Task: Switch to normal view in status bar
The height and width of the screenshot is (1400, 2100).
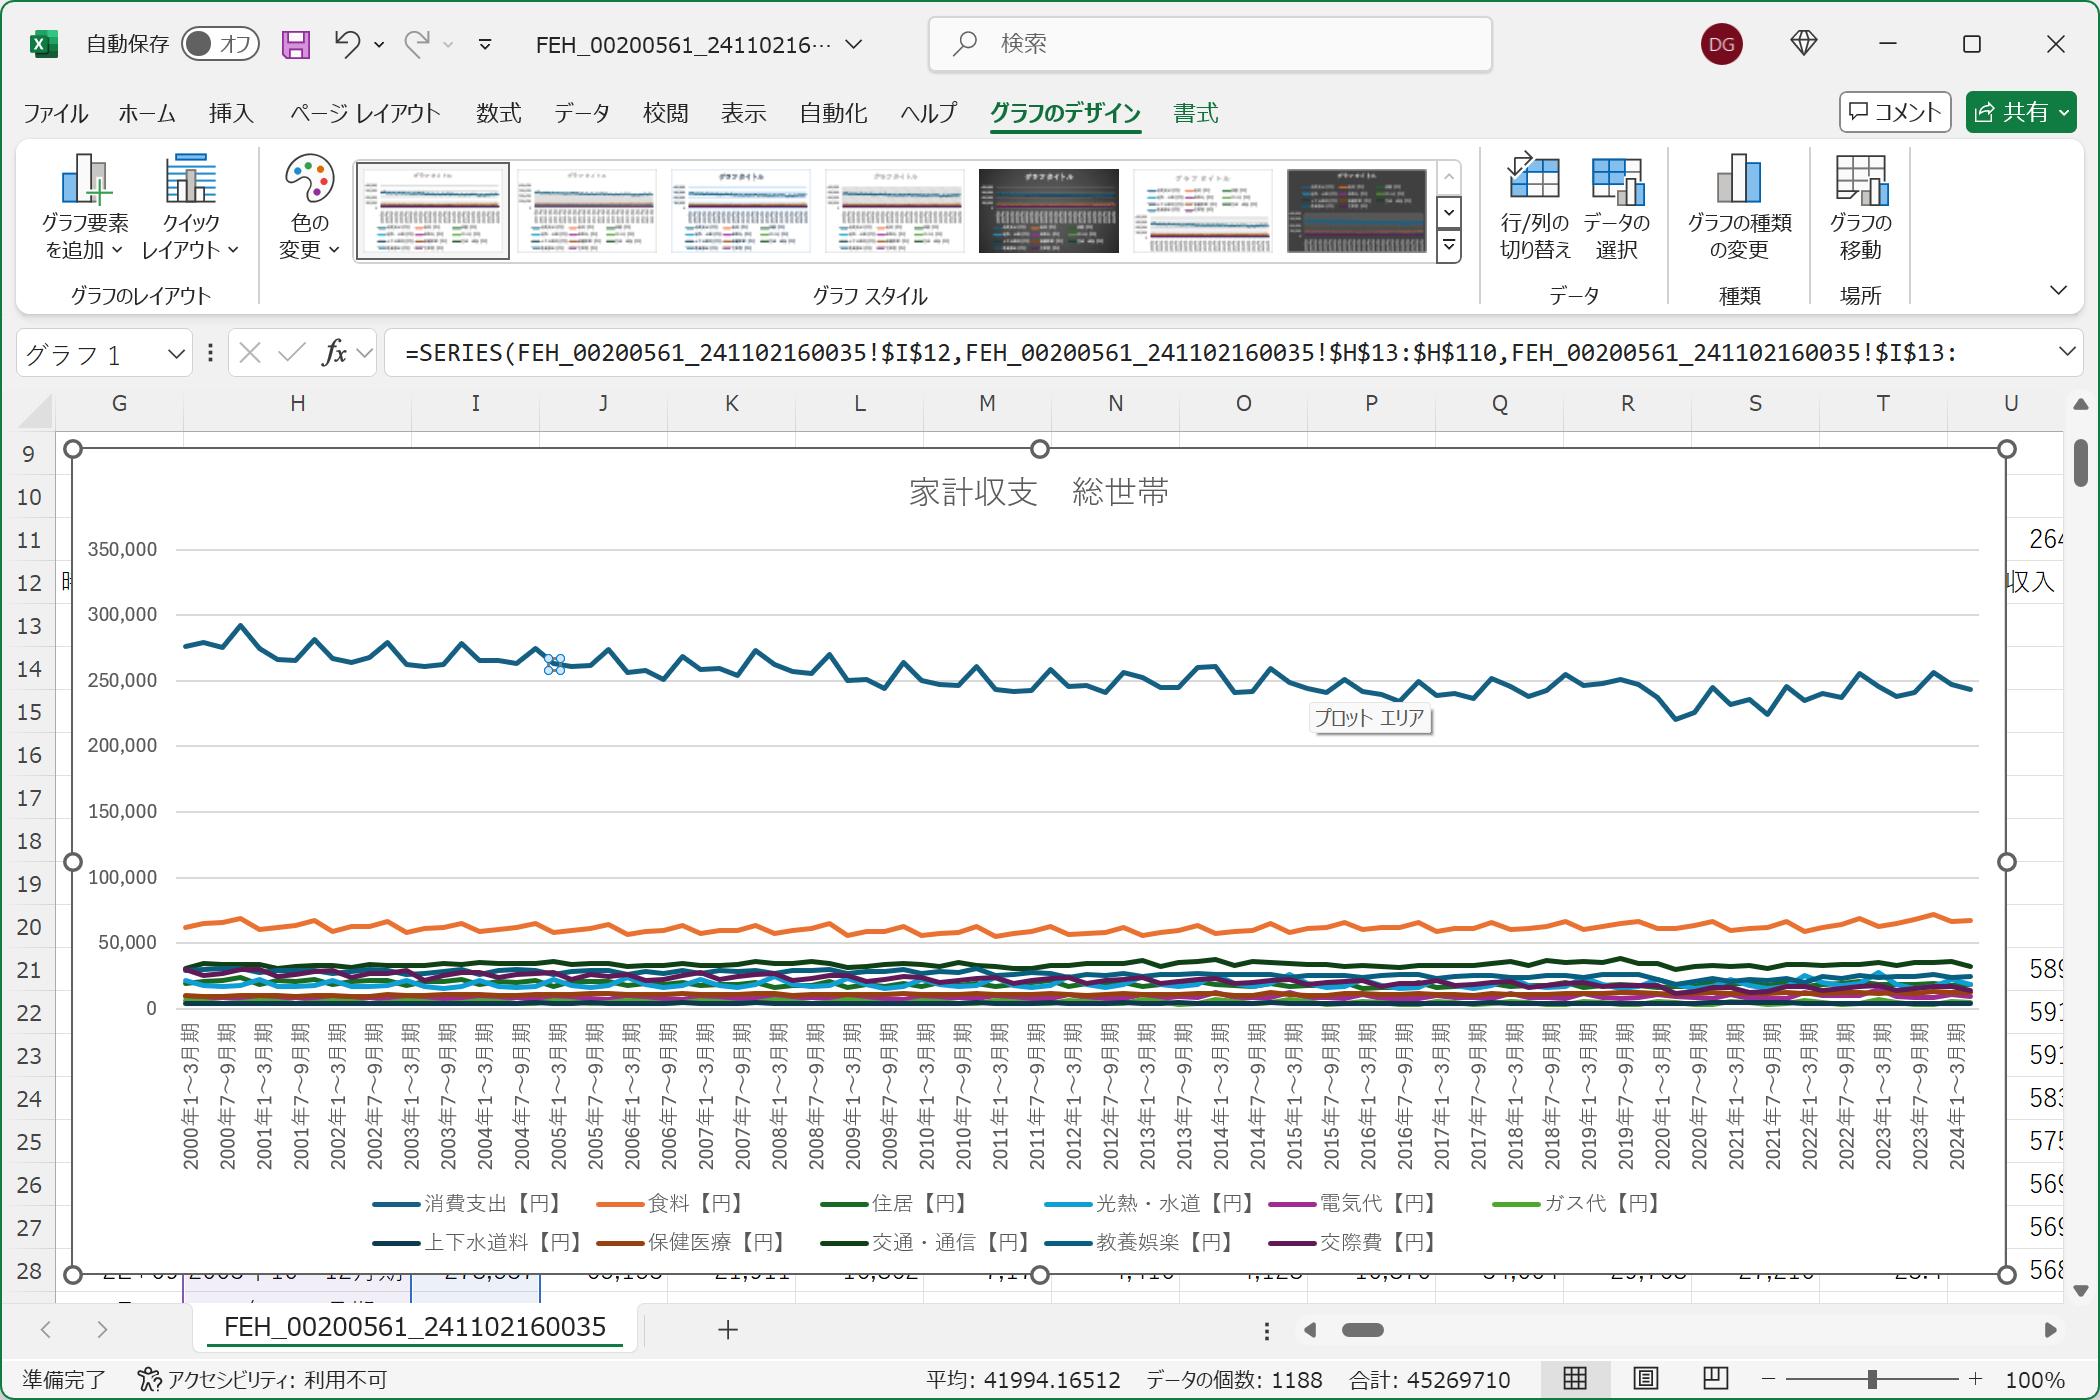Action: click(1575, 1379)
